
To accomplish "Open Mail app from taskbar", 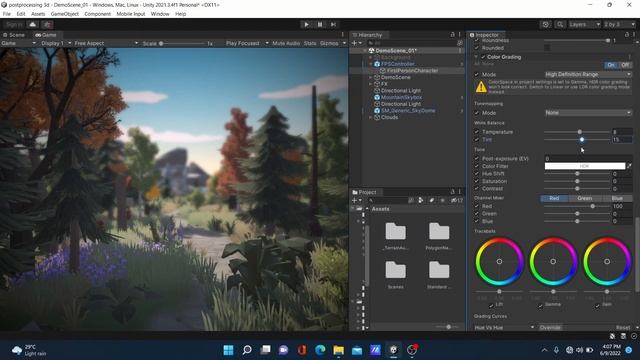I will coord(357,350).
